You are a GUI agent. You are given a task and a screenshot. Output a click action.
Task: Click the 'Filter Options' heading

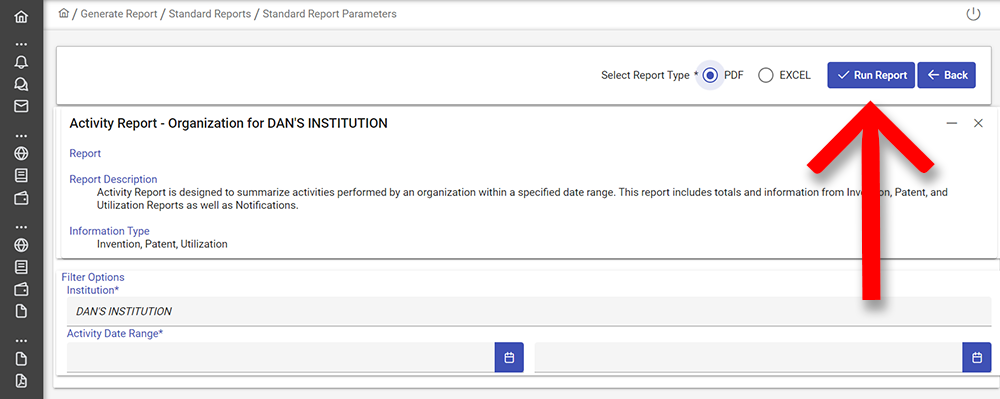click(93, 277)
